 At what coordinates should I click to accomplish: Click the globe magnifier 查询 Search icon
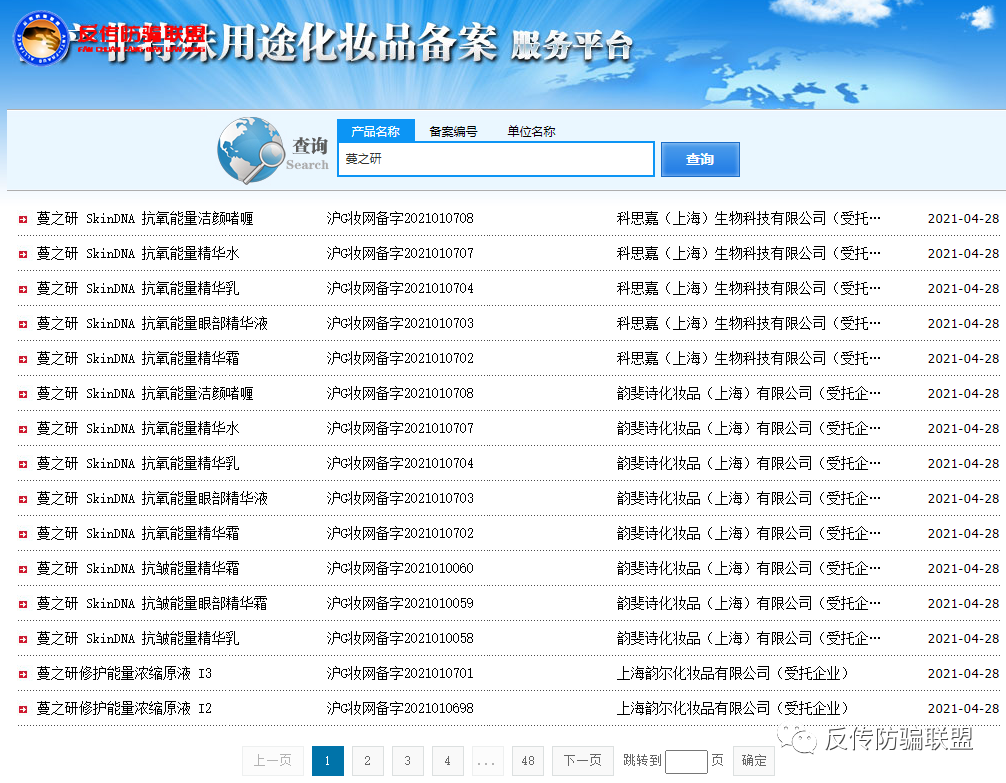click(x=258, y=151)
